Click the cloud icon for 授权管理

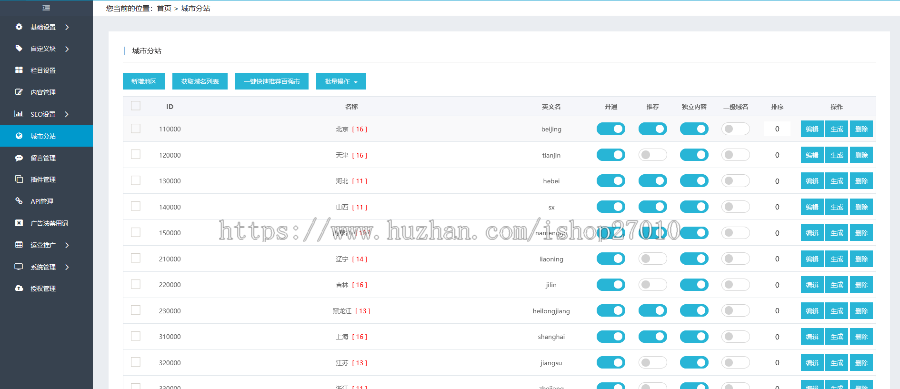[19, 288]
